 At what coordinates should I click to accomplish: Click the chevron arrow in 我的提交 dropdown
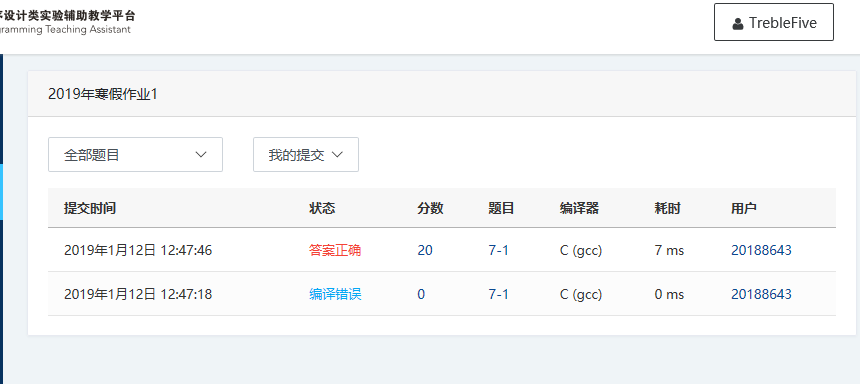point(337,155)
